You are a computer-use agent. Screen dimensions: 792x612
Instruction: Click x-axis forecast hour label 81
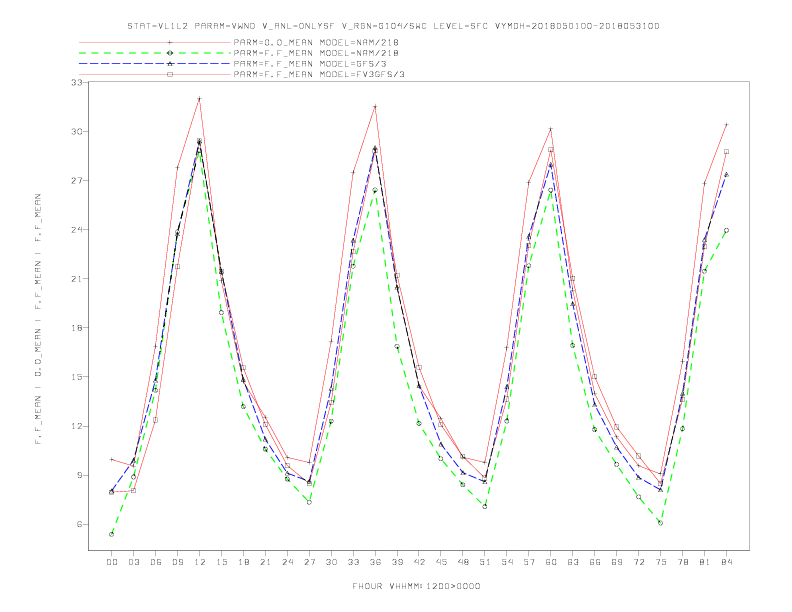(705, 562)
